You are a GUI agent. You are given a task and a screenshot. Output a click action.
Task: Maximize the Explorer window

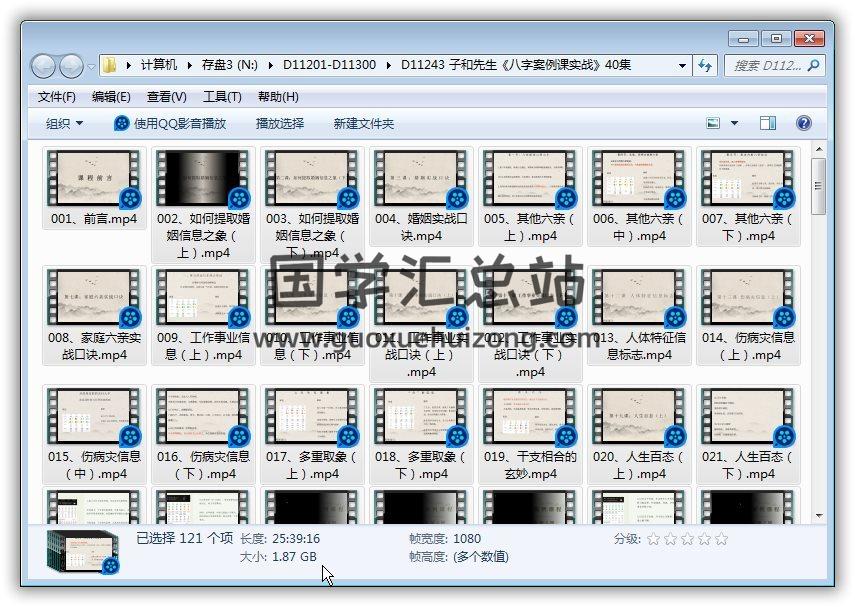[x=776, y=39]
